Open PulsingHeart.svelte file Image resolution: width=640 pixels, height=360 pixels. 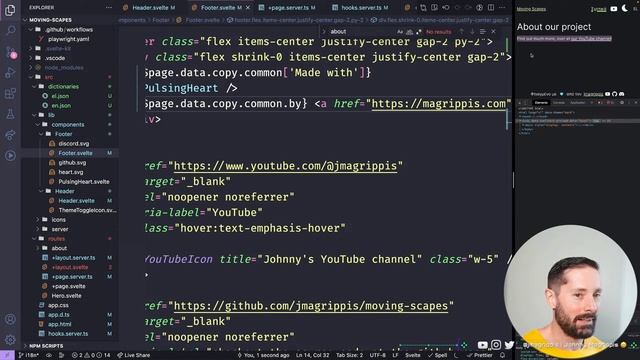[83, 182]
